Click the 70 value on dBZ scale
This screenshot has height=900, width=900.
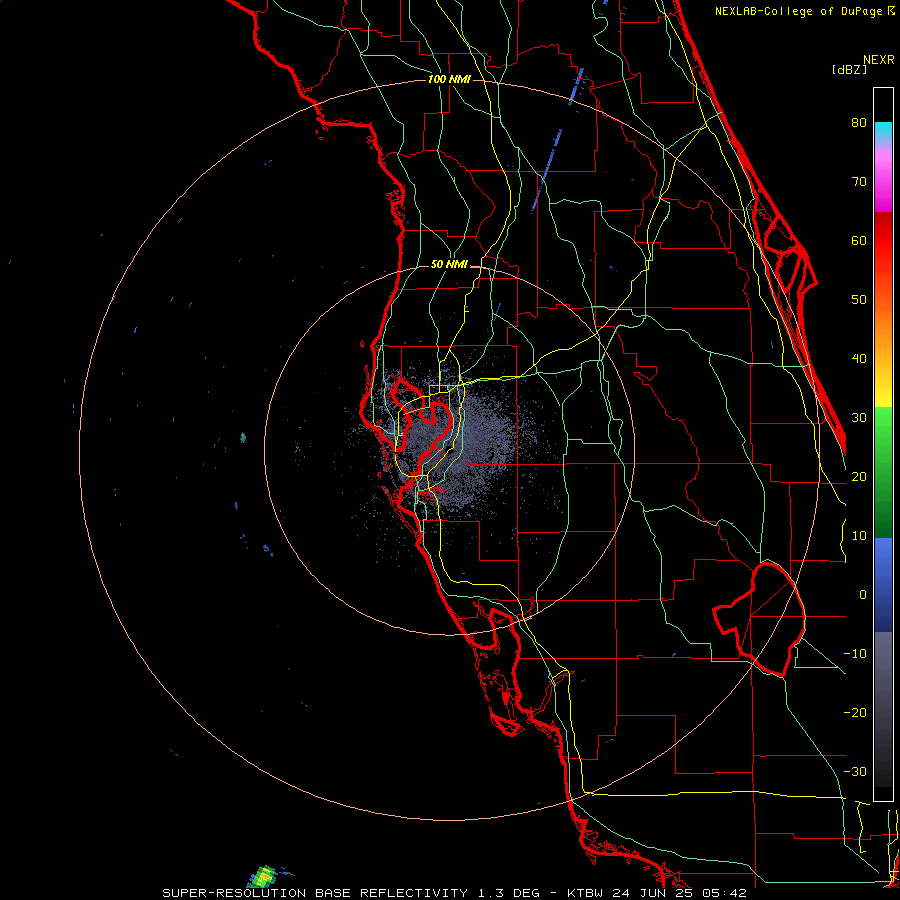859,181
